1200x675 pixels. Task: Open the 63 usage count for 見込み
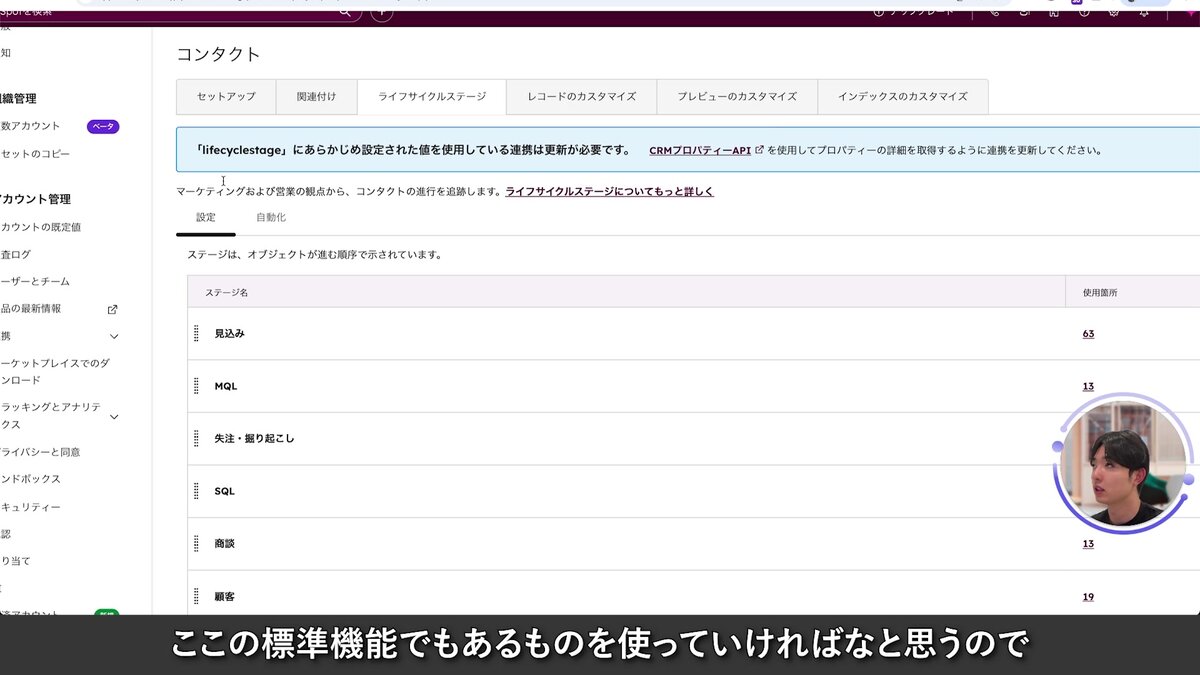coord(1088,332)
